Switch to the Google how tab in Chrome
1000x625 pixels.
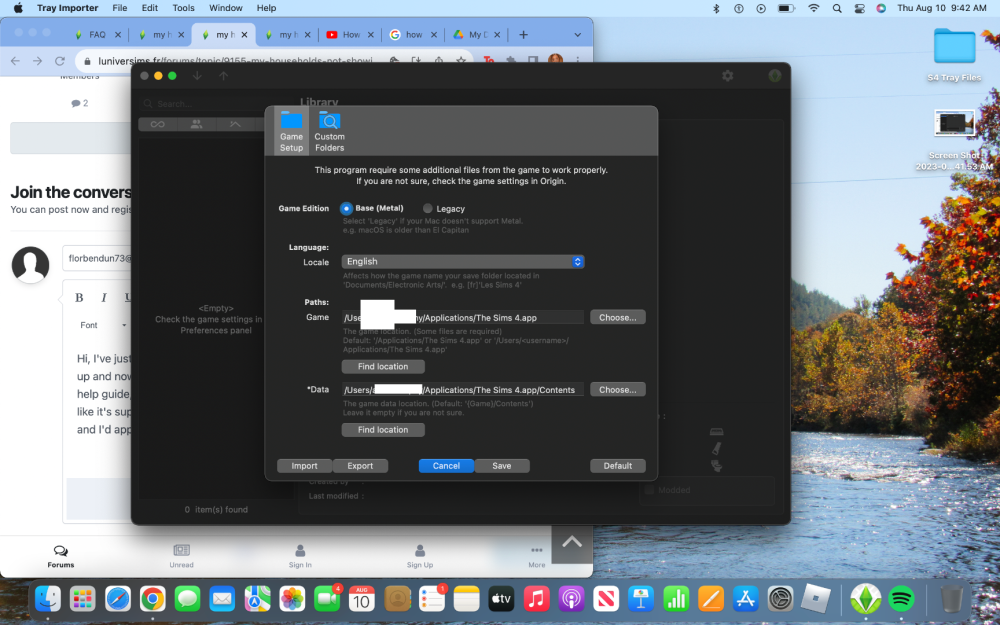click(413, 34)
